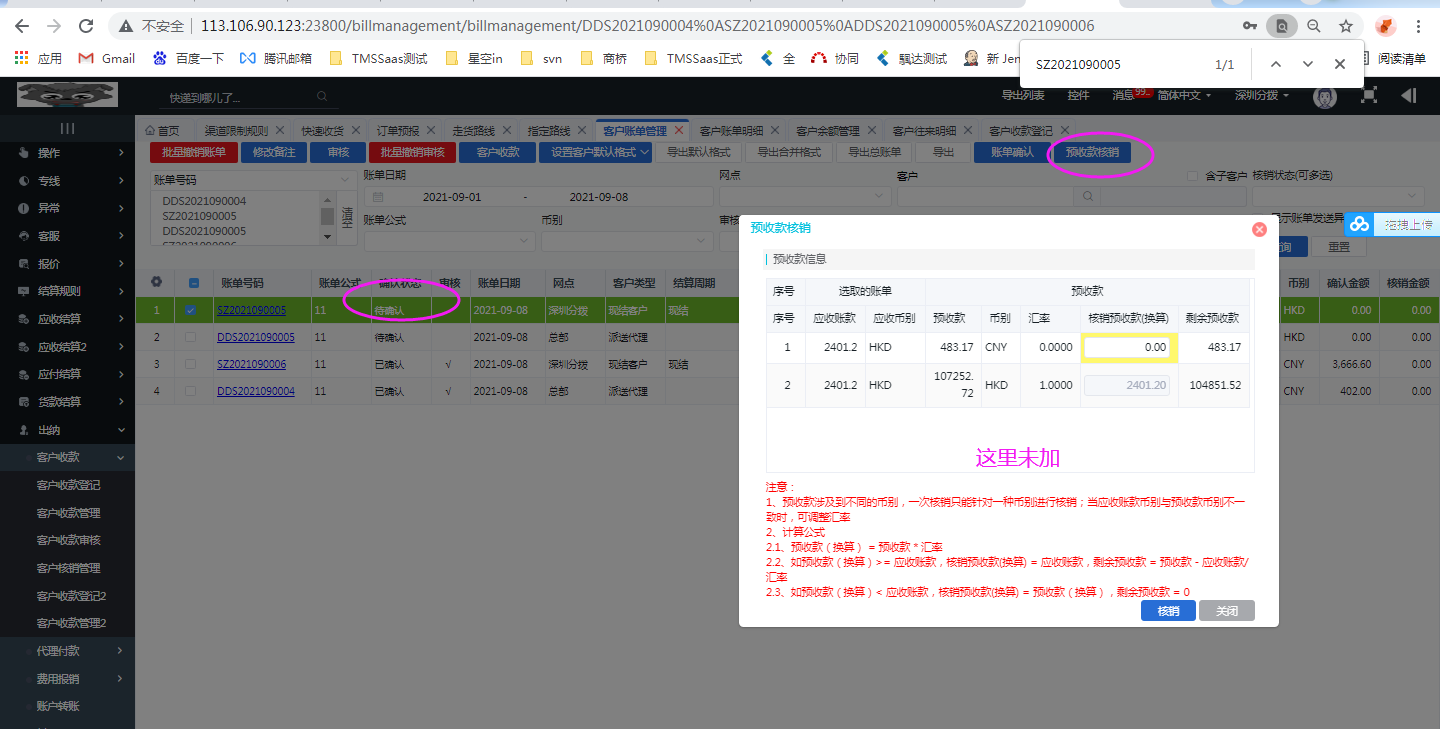
Task: Open the 网点 filter dropdown
Action: pyautogui.click(x=804, y=197)
